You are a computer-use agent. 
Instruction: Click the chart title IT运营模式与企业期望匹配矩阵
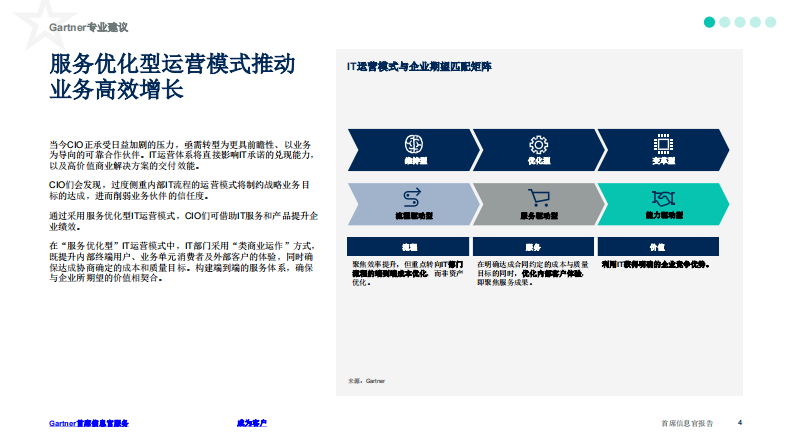point(419,67)
